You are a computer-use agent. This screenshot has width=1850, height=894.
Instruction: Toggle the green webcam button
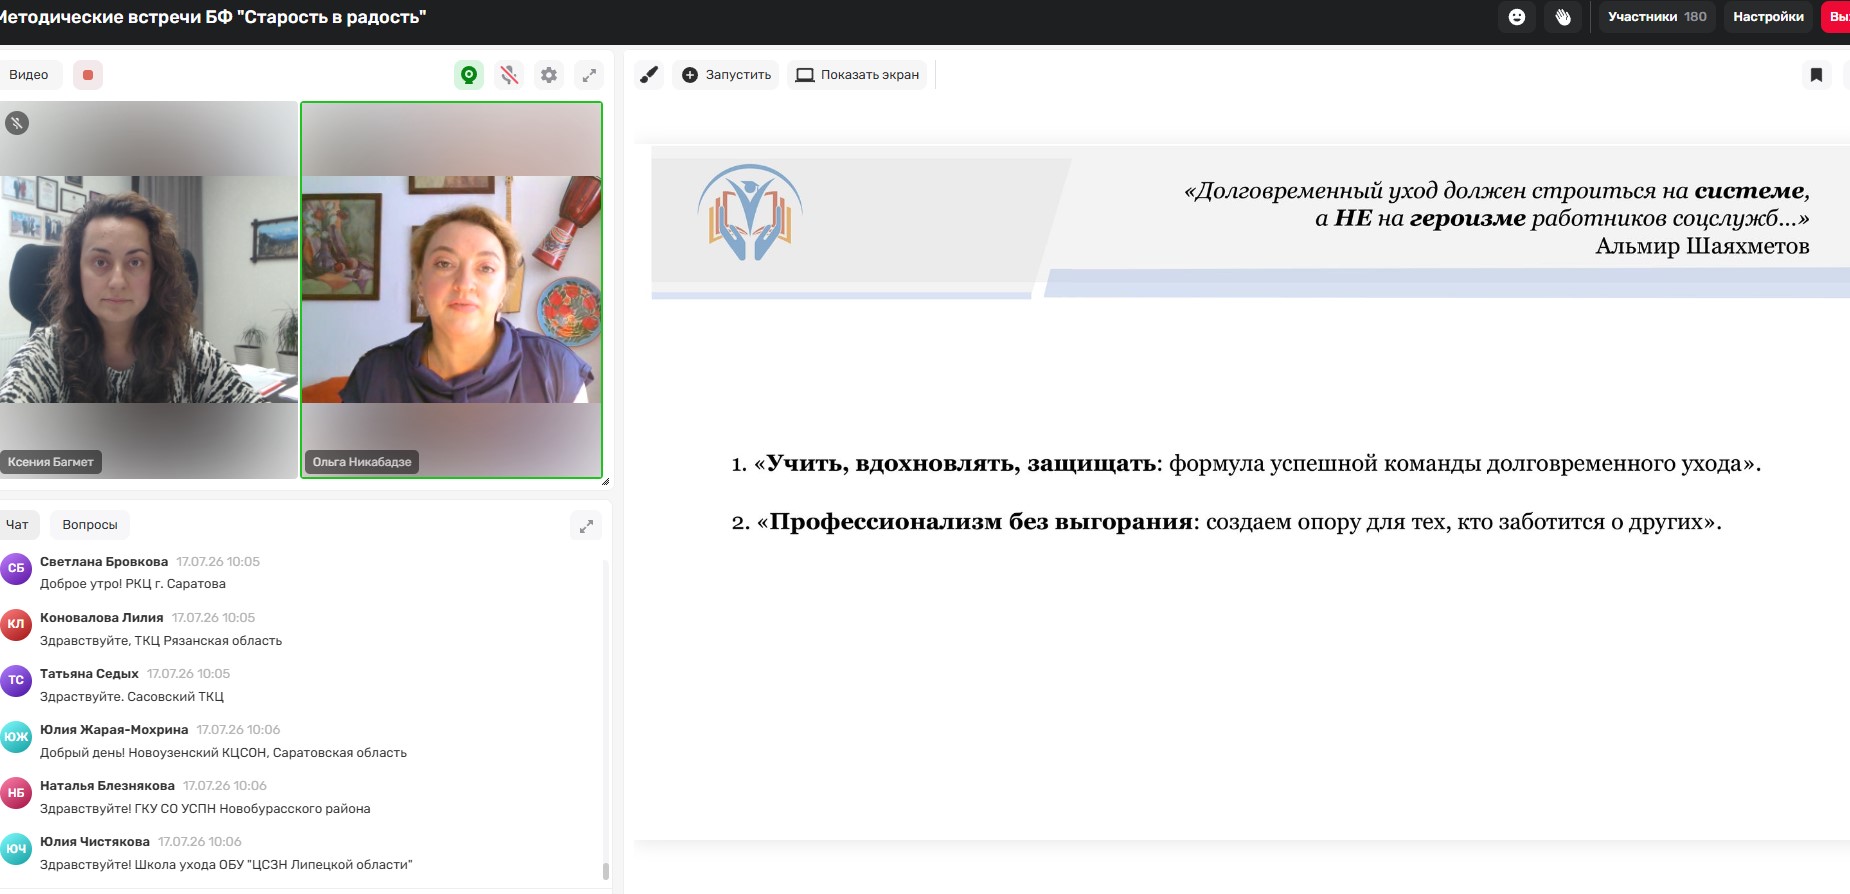point(469,75)
